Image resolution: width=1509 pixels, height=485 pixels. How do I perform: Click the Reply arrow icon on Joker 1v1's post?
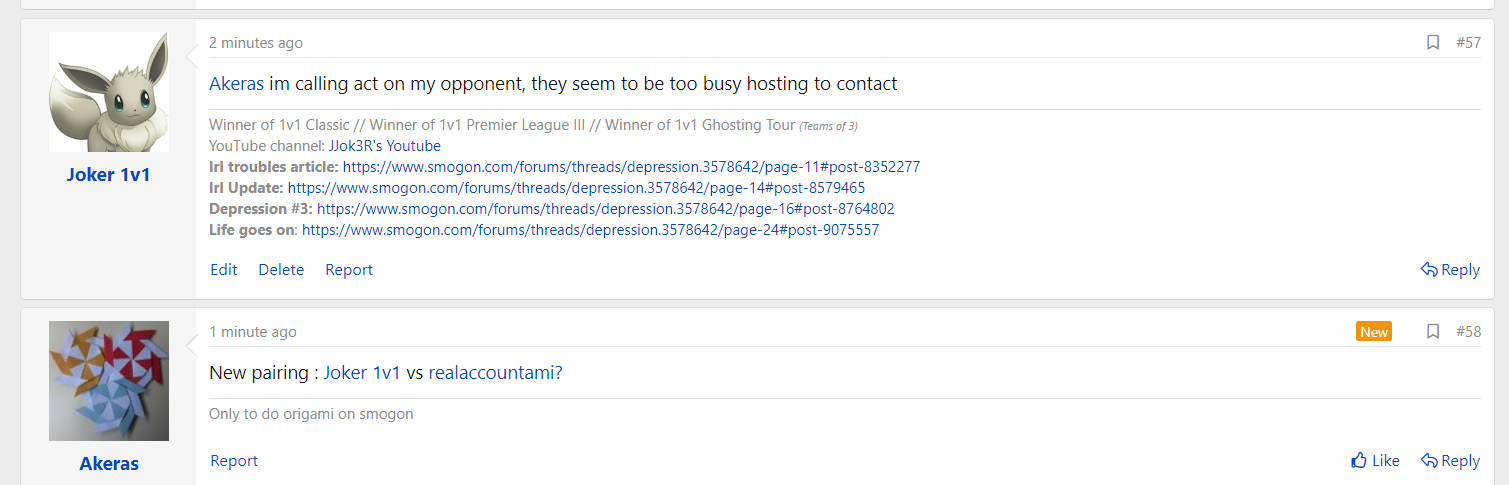[1430, 270]
